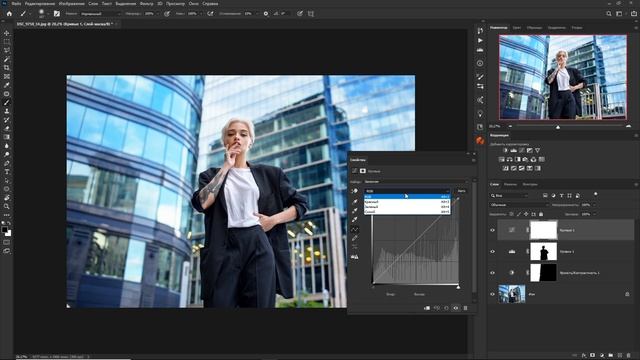The width and height of the screenshot is (640, 360).
Task: Open the search icon at top right
Action: 609,13
